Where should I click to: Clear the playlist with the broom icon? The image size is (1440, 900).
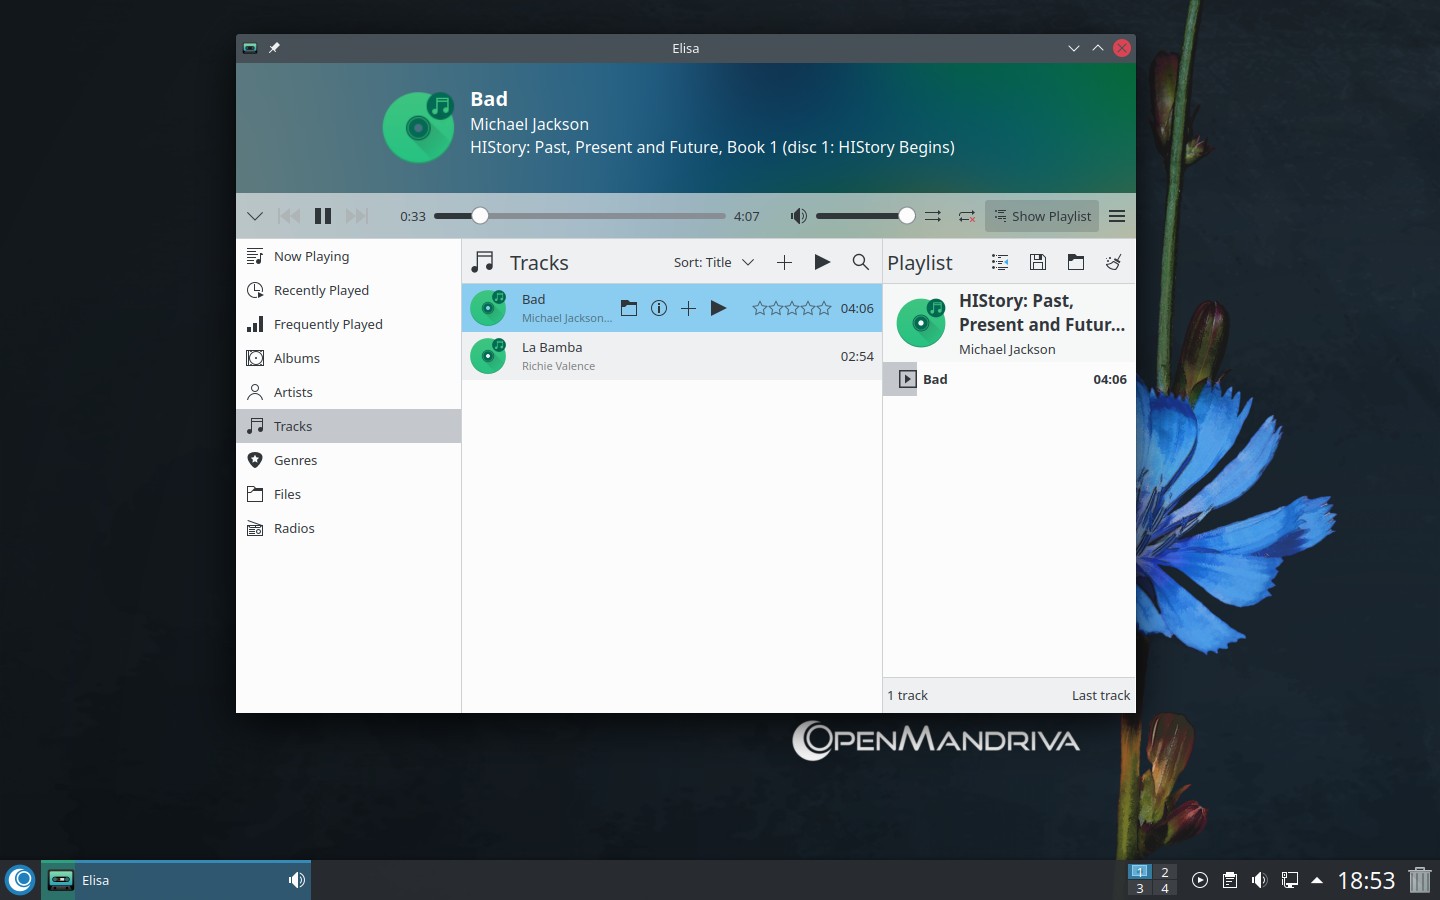click(1113, 262)
